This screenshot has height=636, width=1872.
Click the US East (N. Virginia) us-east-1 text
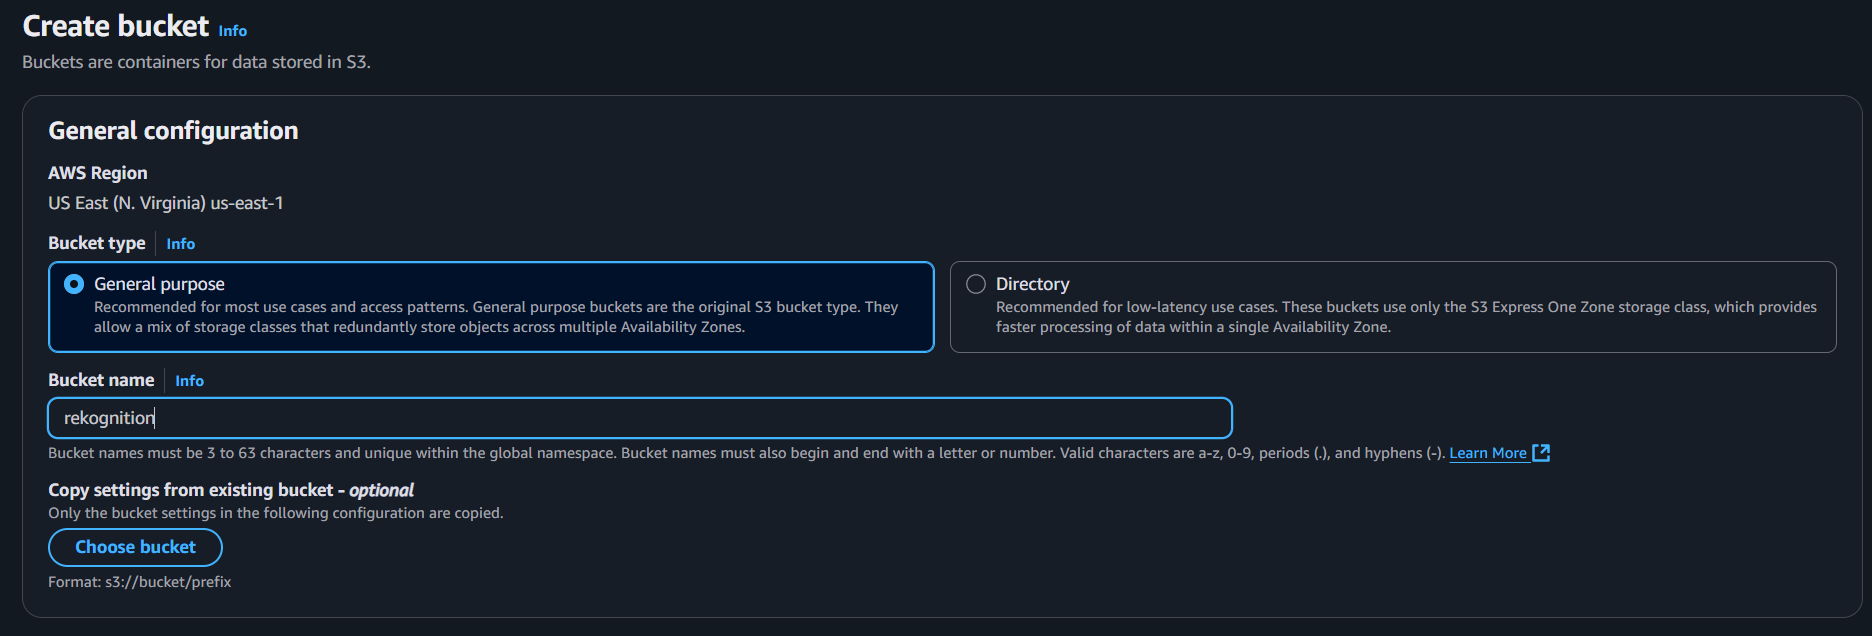tap(166, 203)
